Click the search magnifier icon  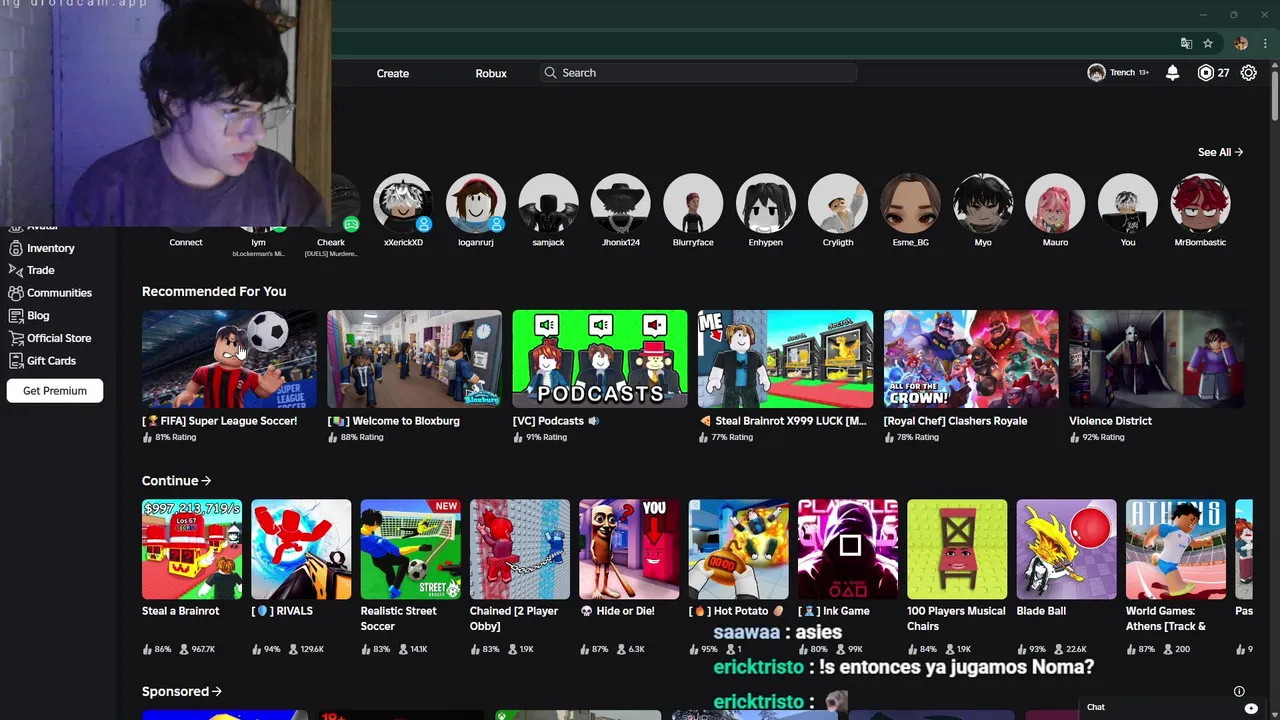[550, 73]
